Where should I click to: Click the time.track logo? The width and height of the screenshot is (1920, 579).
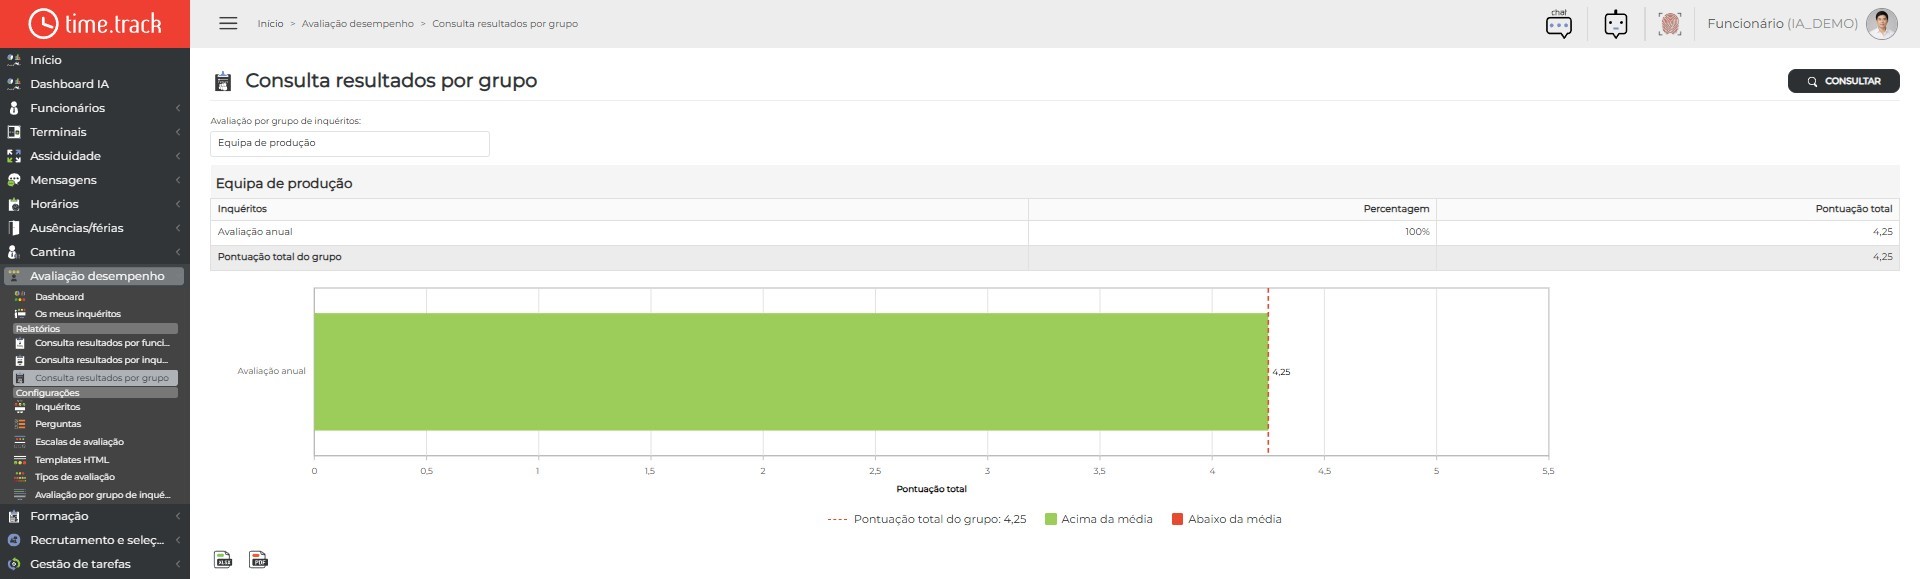point(95,23)
